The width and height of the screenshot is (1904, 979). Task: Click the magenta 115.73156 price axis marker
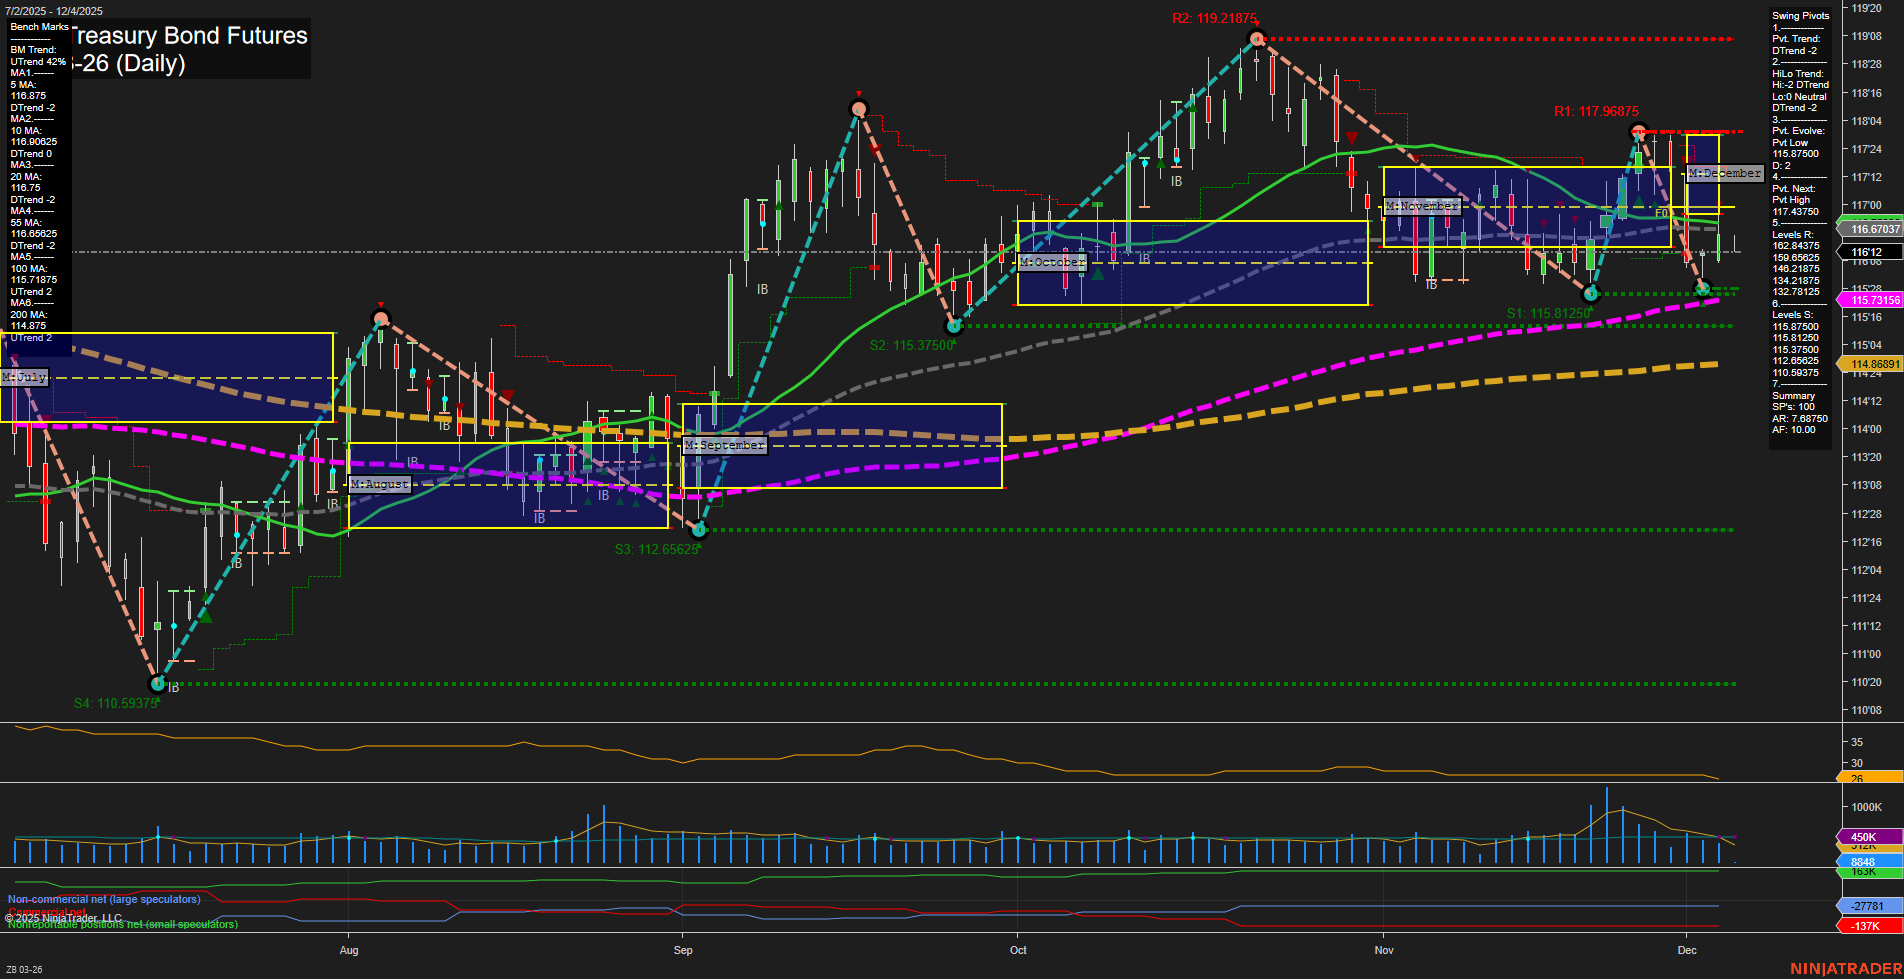tap(1869, 301)
